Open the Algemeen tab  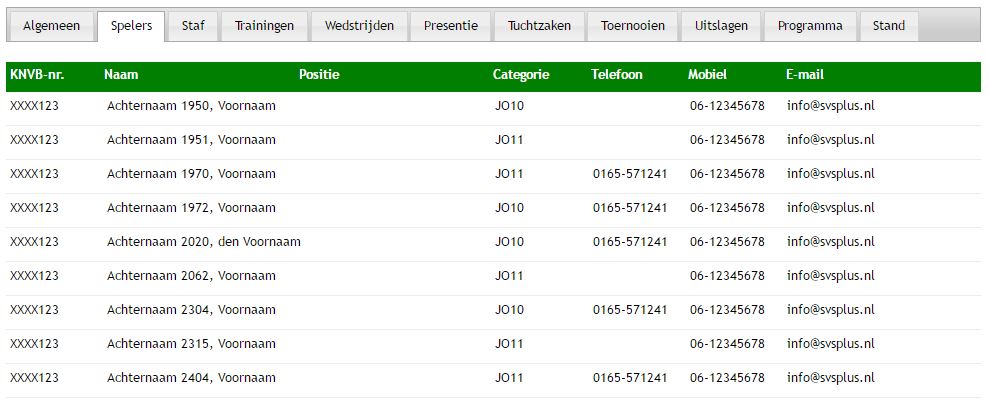(51, 25)
